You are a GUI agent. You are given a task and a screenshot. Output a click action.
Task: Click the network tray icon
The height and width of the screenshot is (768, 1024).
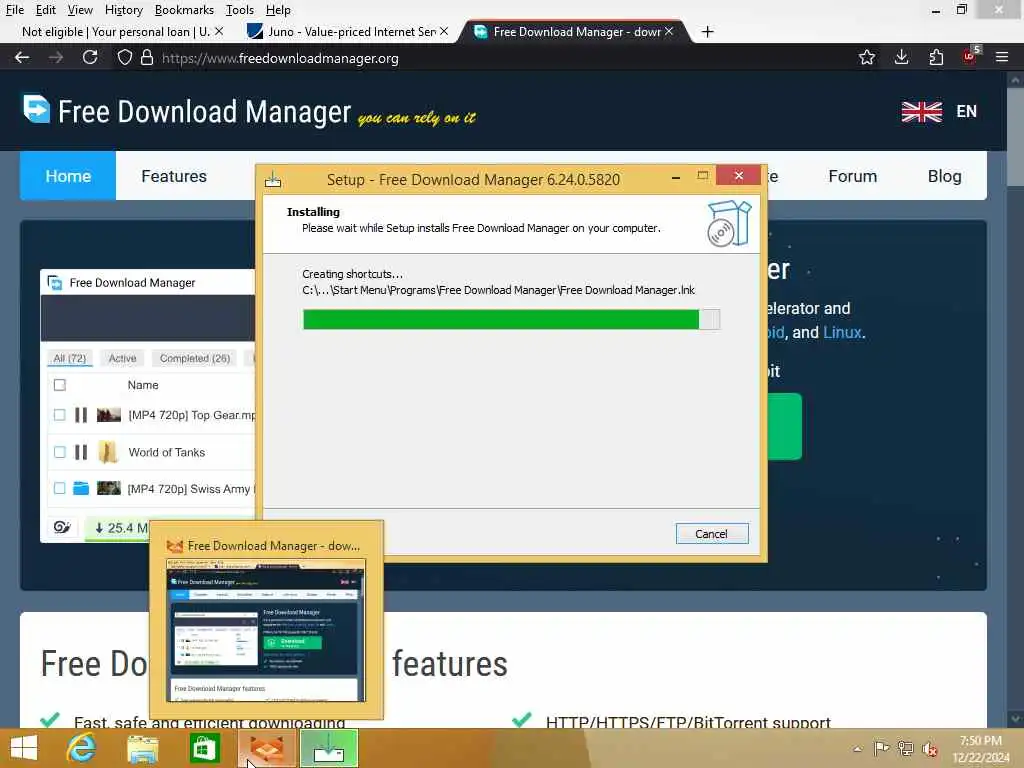(x=905, y=748)
